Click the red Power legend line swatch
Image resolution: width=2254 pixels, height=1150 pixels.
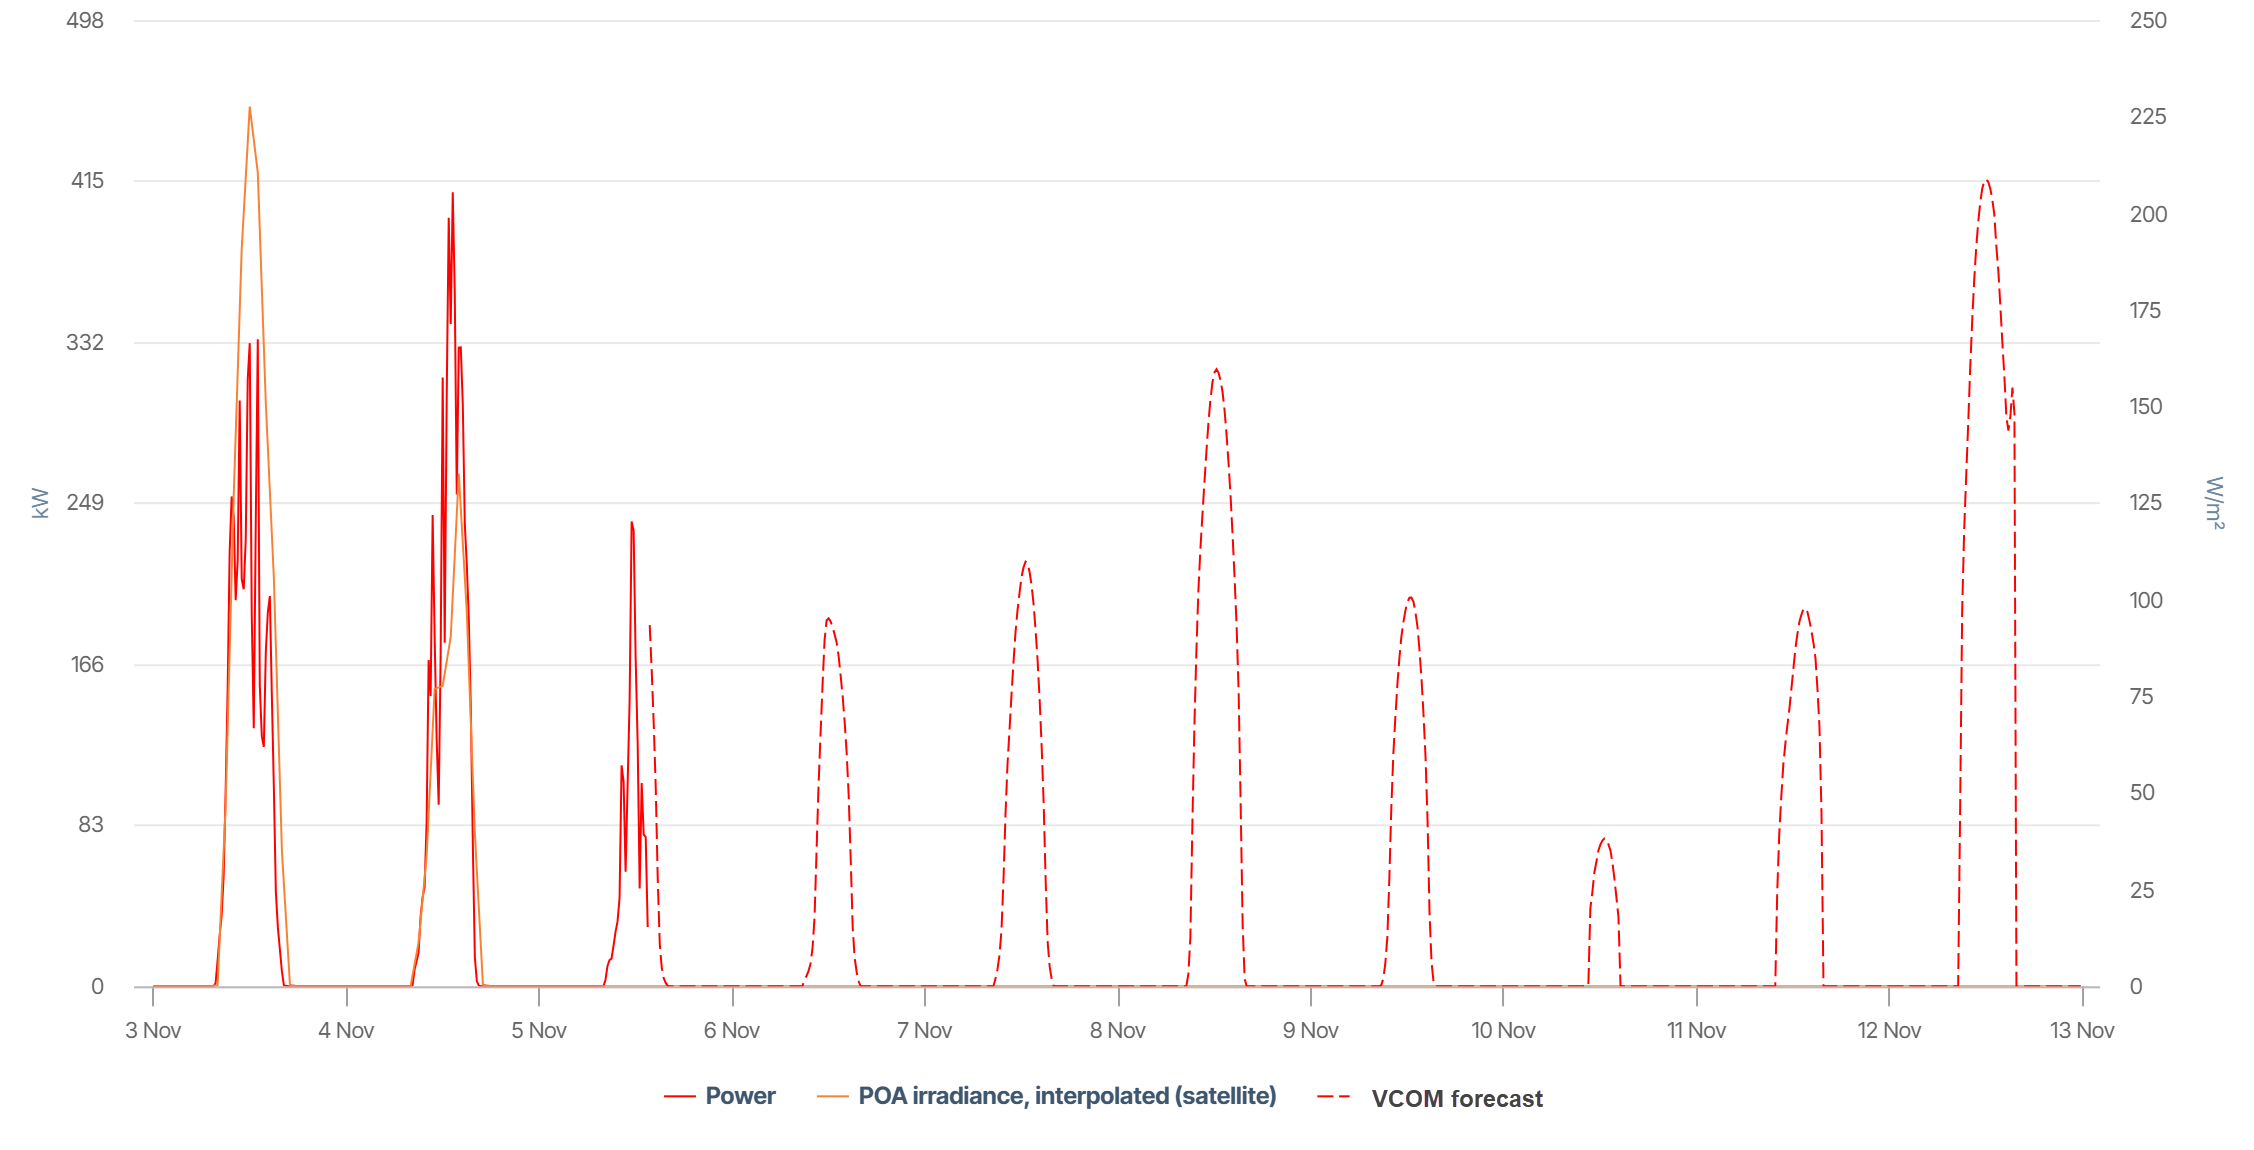pyautogui.click(x=680, y=1097)
